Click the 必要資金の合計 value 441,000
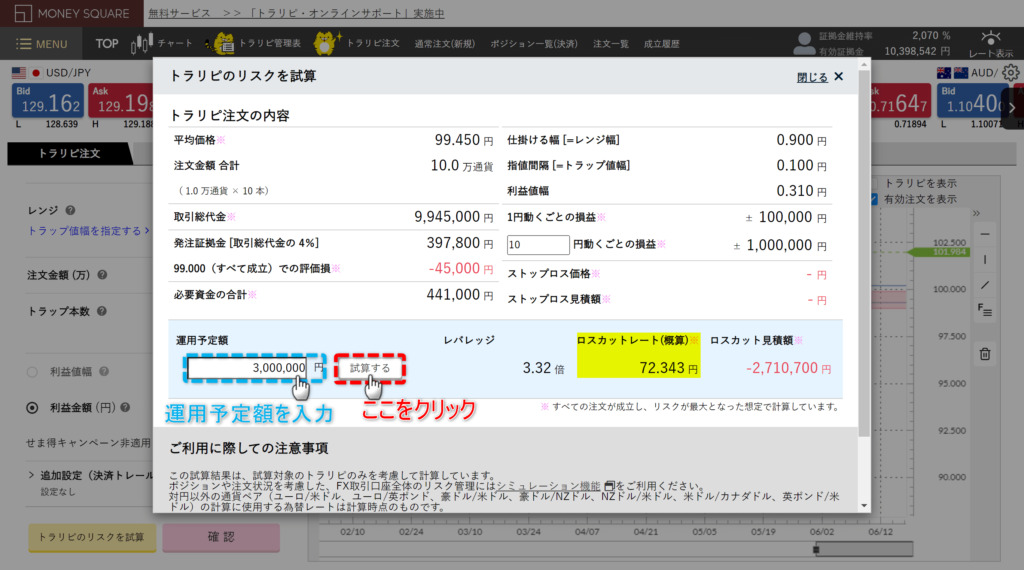1024x570 pixels. pyautogui.click(x=453, y=294)
